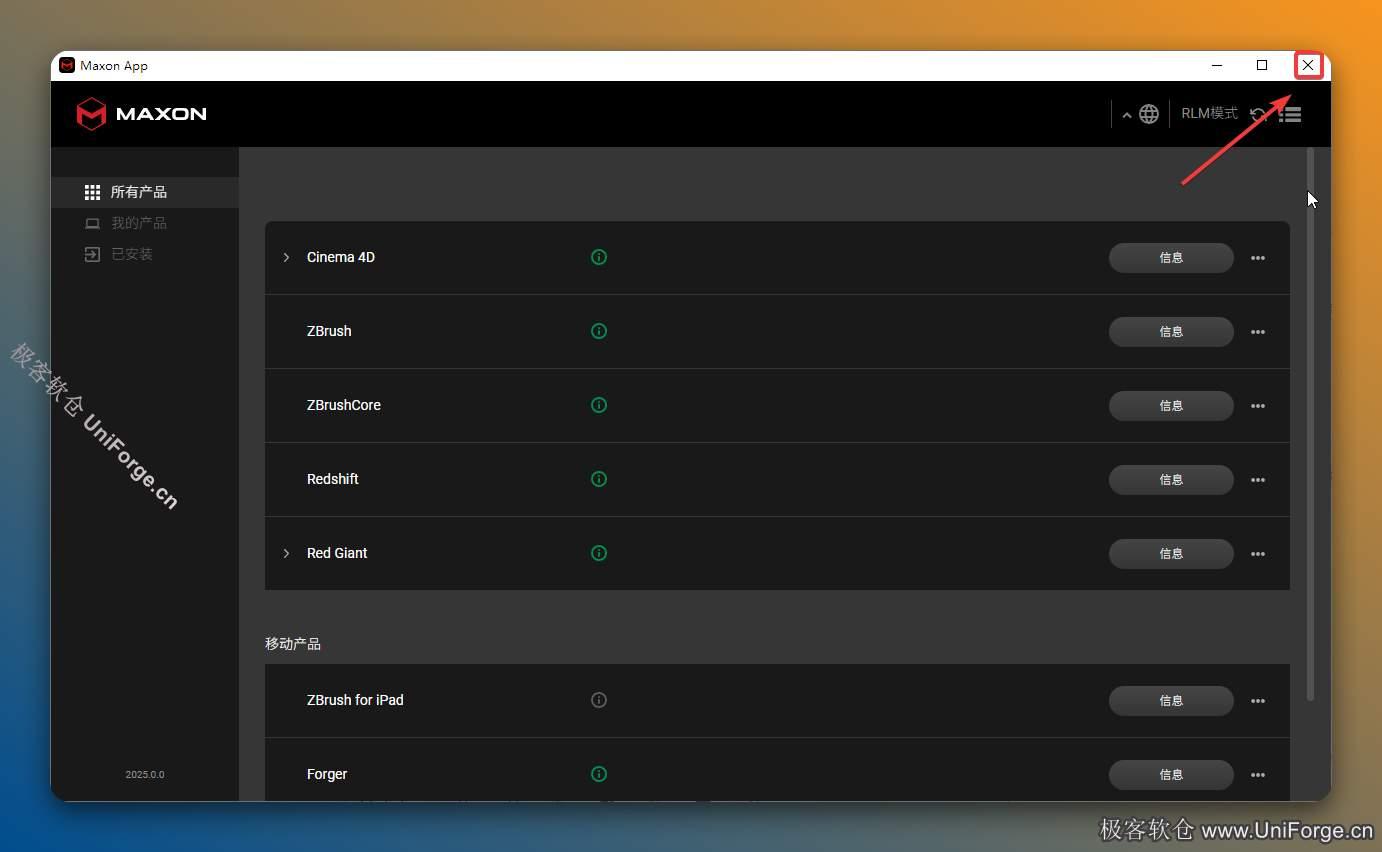Open the language globe icon

[x=1149, y=114]
